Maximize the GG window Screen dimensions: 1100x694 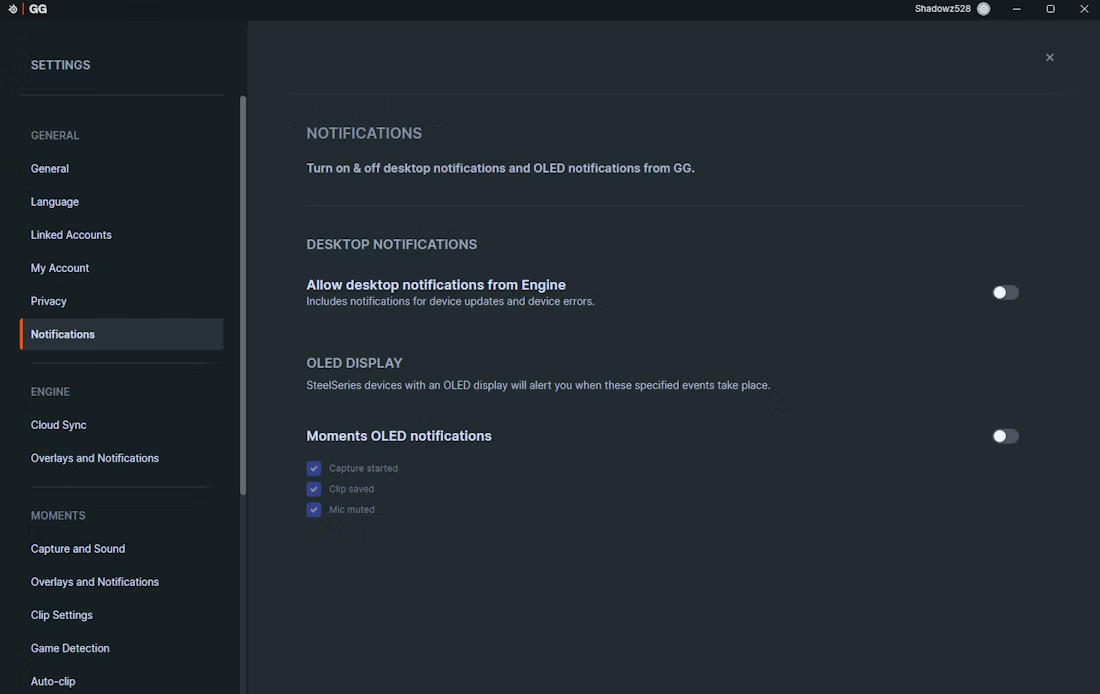click(x=1050, y=9)
